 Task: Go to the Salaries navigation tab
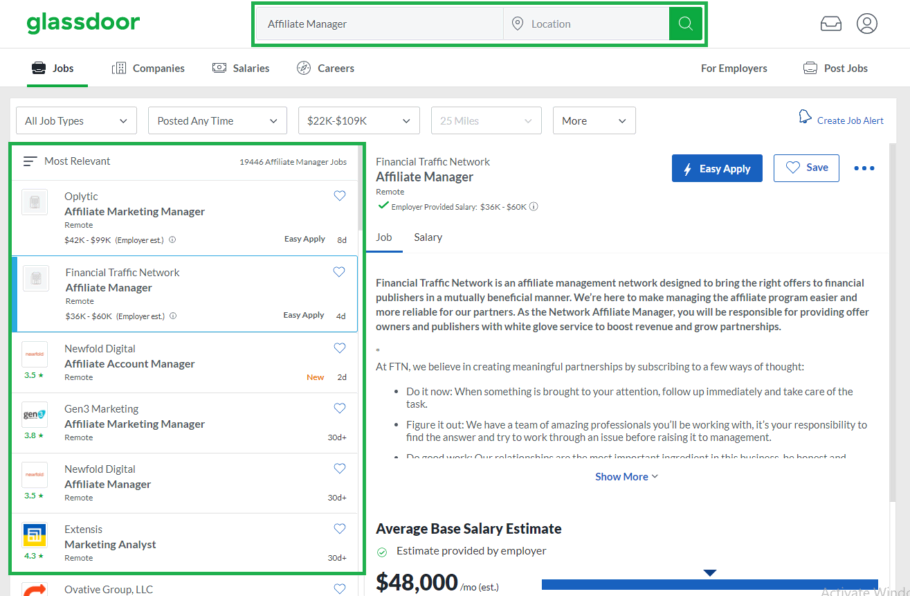point(240,68)
